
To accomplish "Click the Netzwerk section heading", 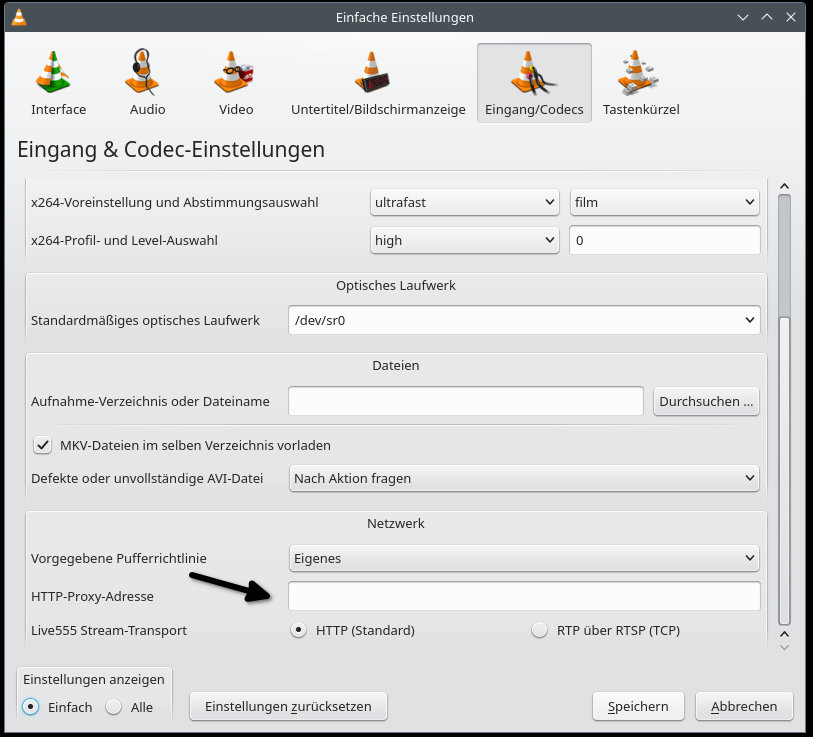I will tap(396, 523).
